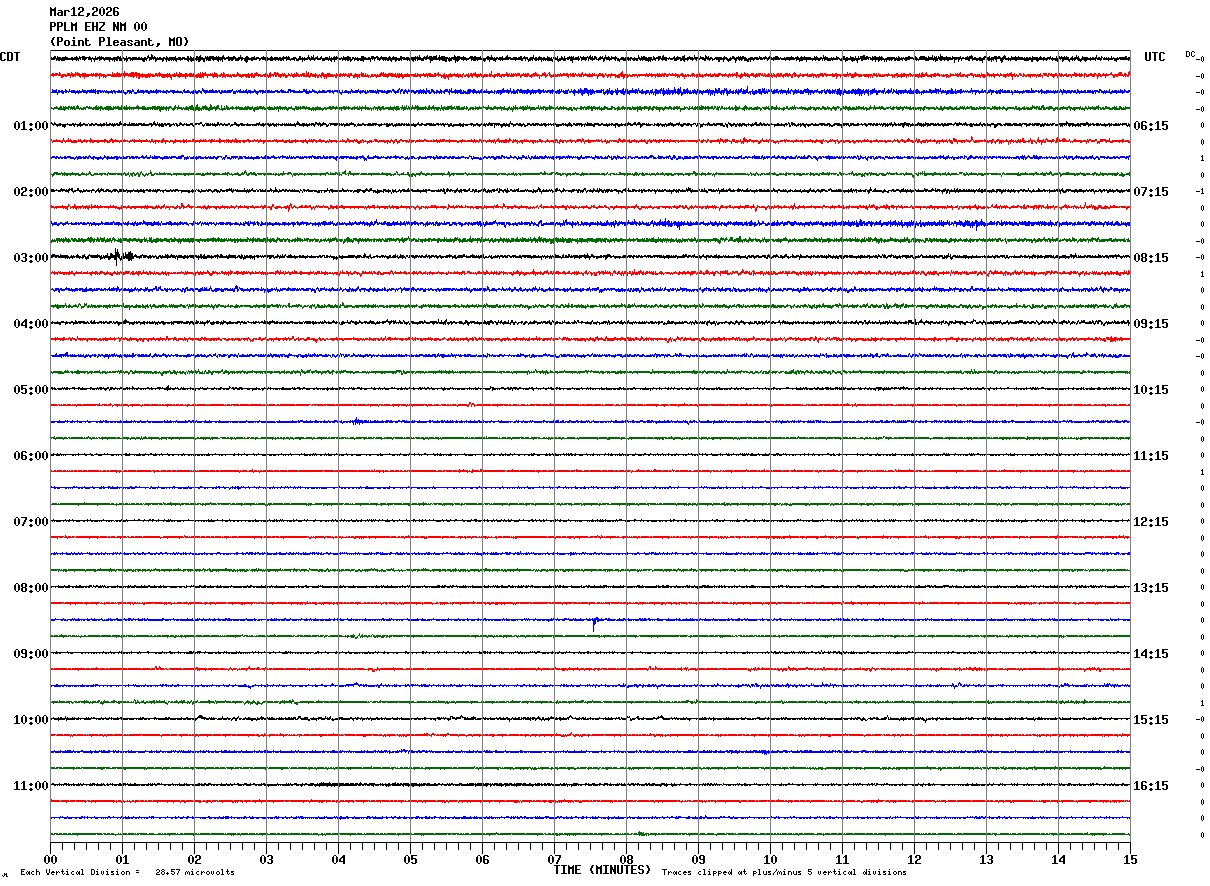Click minute 08 on the time axis
This screenshot has height=886, width=1210.
tap(626, 859)
